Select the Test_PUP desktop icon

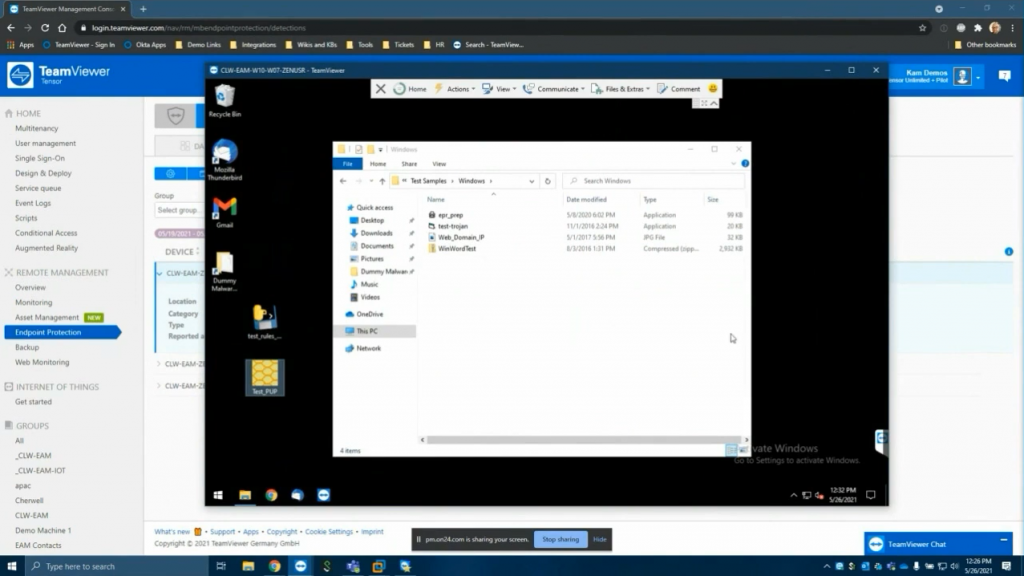click(x=264, y=377)
